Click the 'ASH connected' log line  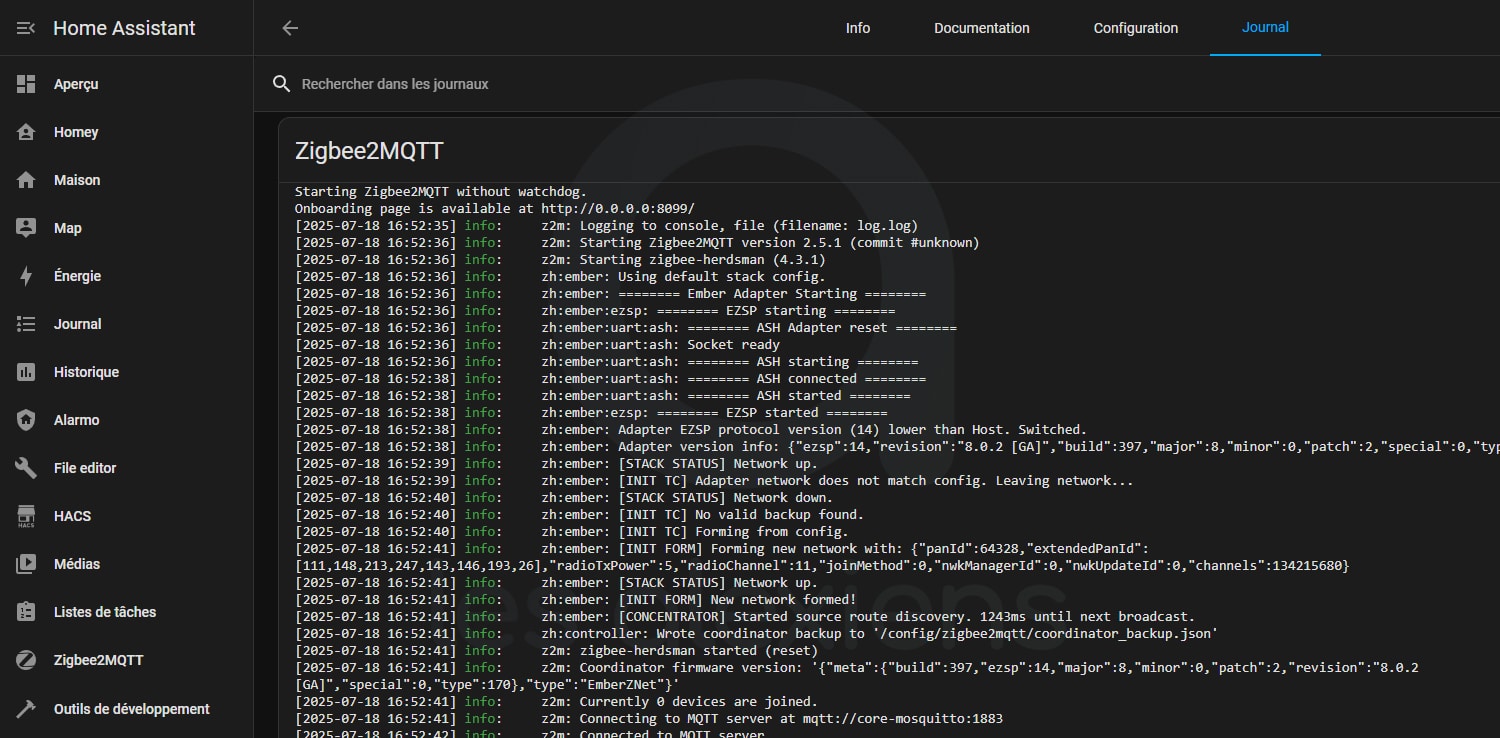coord(610,378)
